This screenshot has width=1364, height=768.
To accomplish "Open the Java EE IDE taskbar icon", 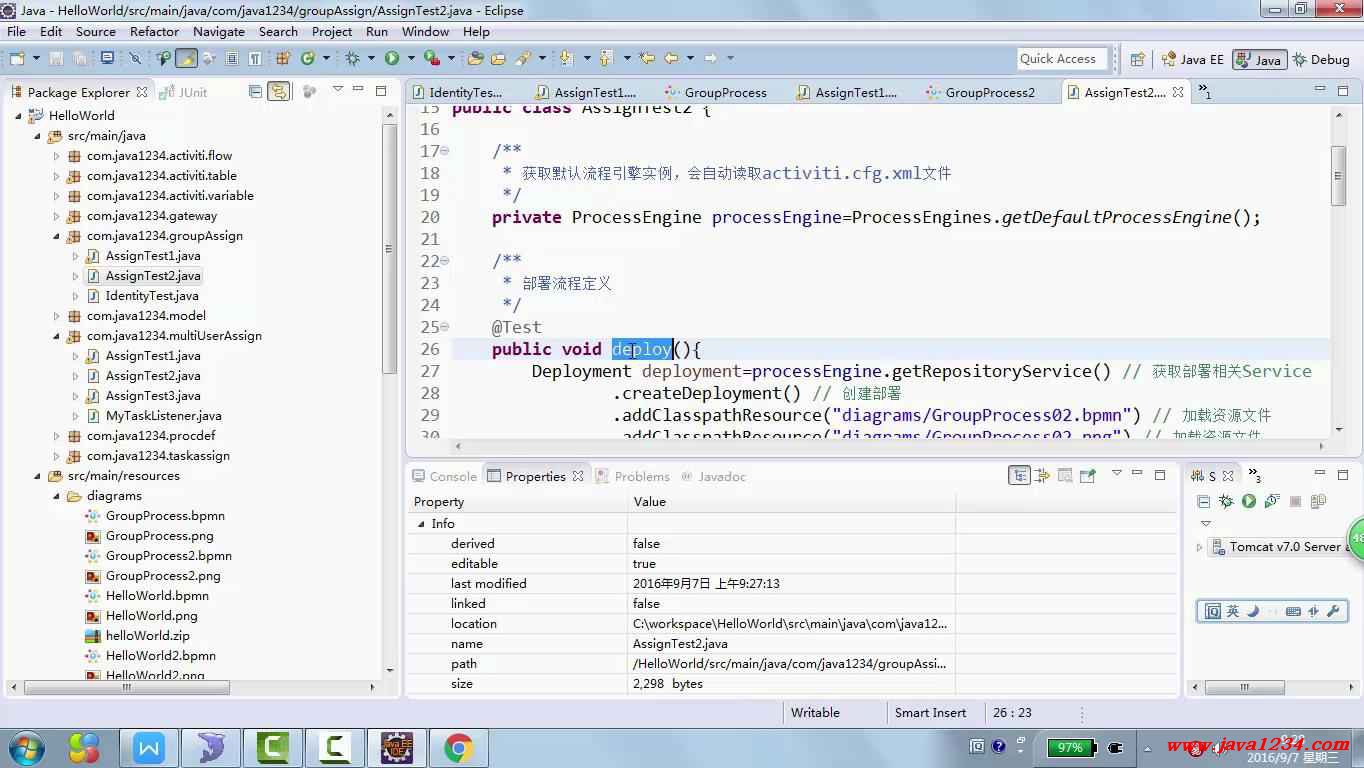I will click(397, 747).
